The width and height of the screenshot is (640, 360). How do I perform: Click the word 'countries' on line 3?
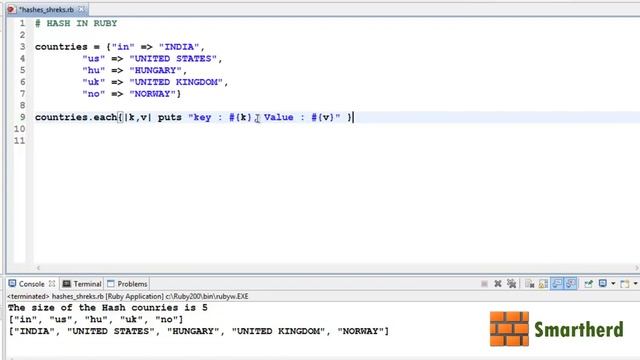(x=61, y=47)
